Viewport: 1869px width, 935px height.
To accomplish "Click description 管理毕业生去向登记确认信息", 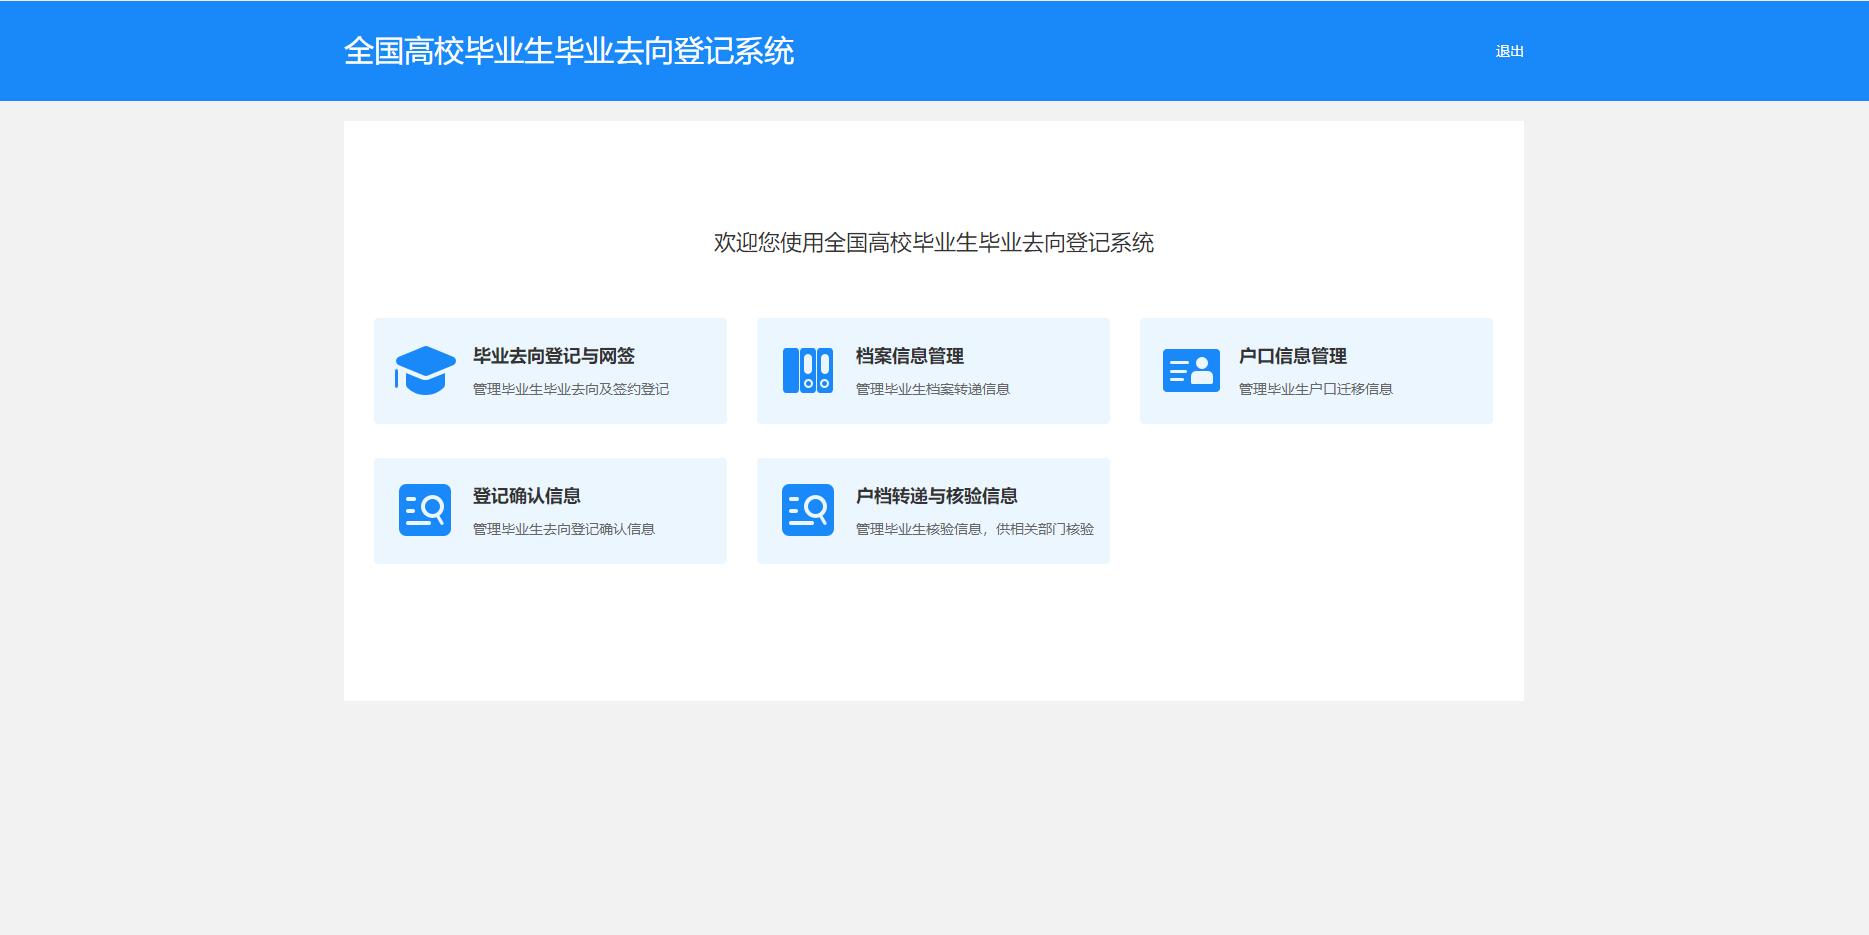I will pyautogui.click(x=563, y=529).
